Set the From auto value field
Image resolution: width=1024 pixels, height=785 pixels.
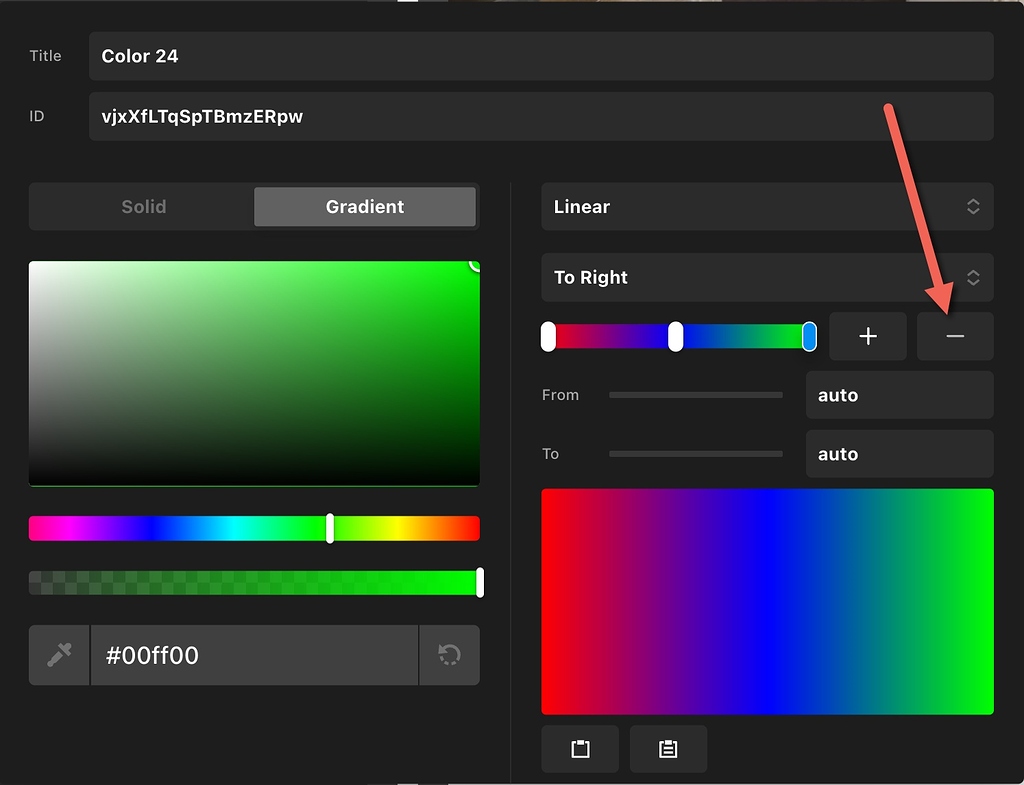[897, 395]
